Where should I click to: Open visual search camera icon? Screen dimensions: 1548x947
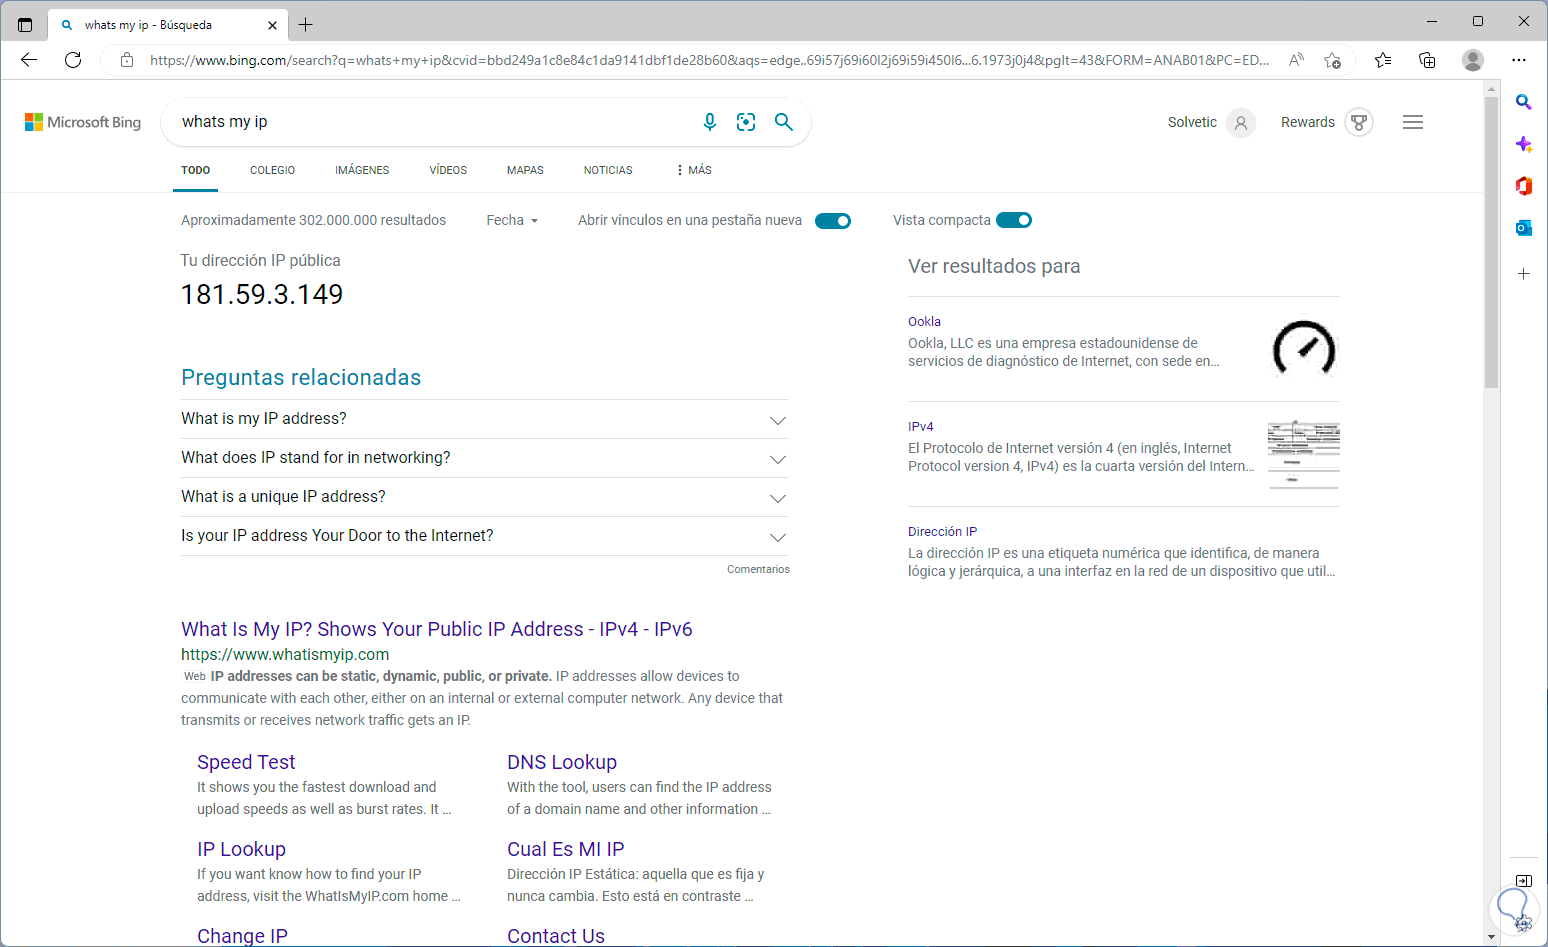pyautogui.click(x=746, y=122)
